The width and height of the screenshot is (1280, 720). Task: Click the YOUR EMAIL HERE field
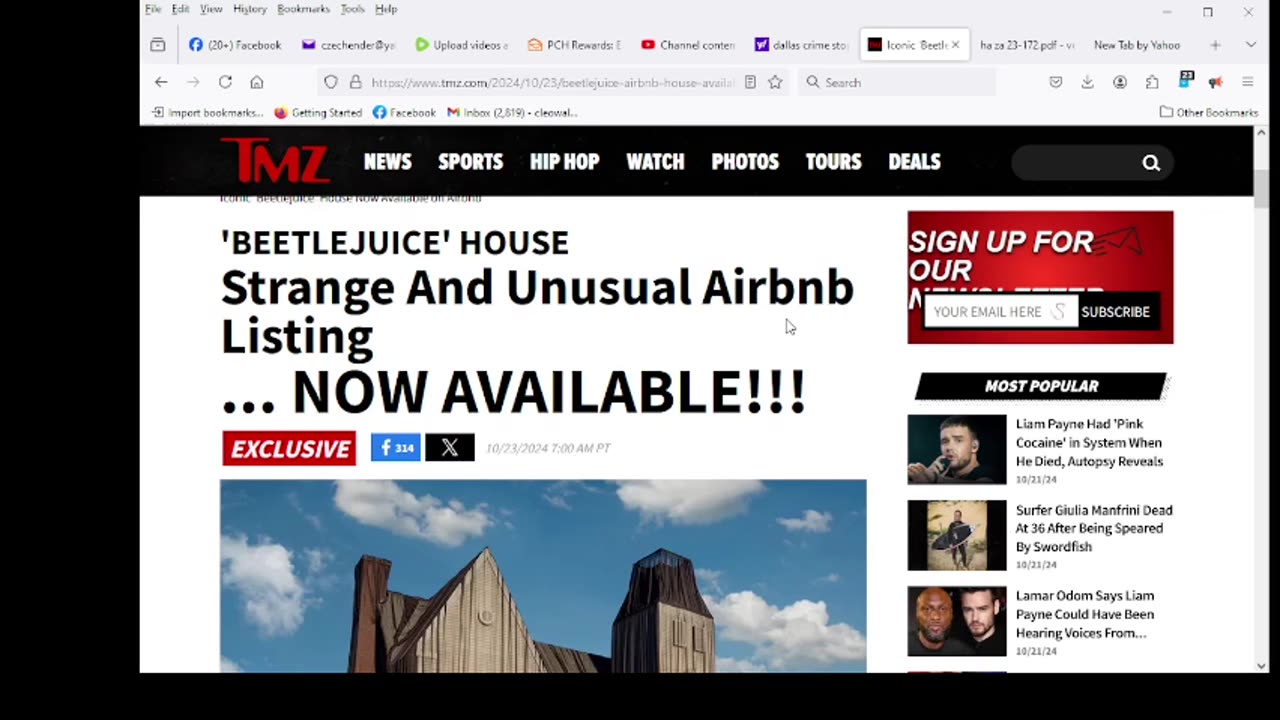pyautogui.click(x=1000, y=312)
